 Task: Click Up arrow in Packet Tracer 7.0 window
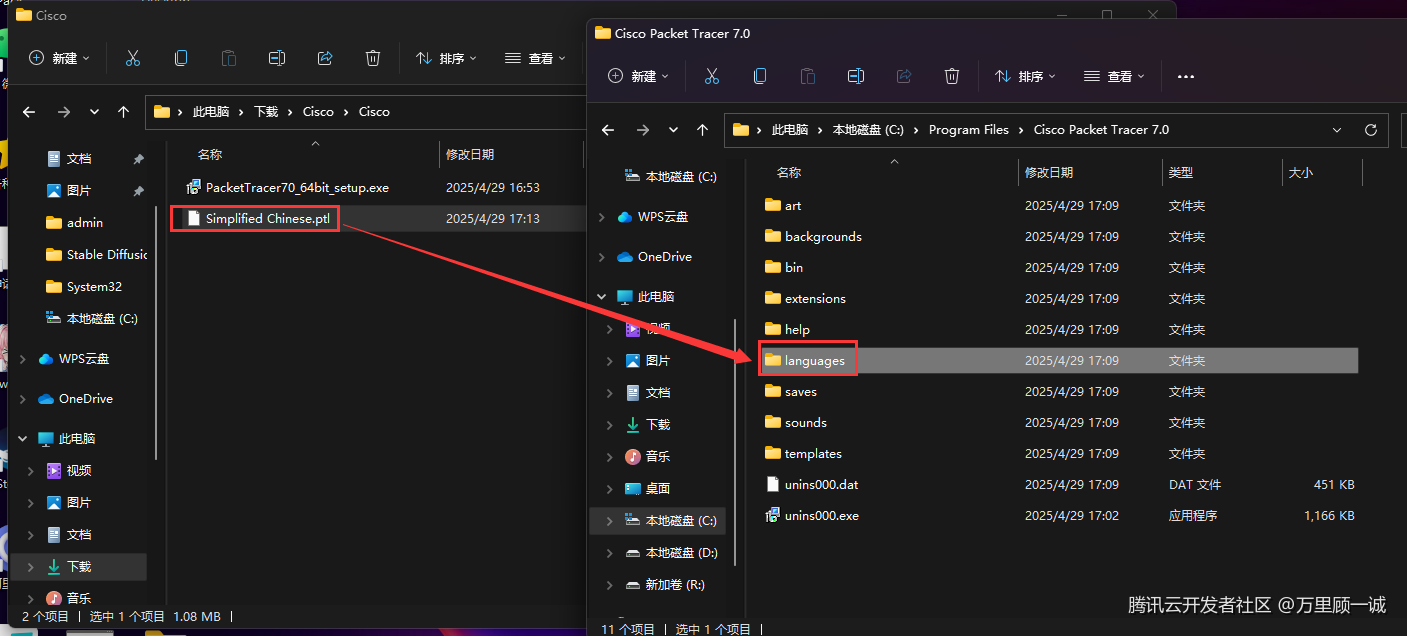pyautogui.click(x=703, y=130)
